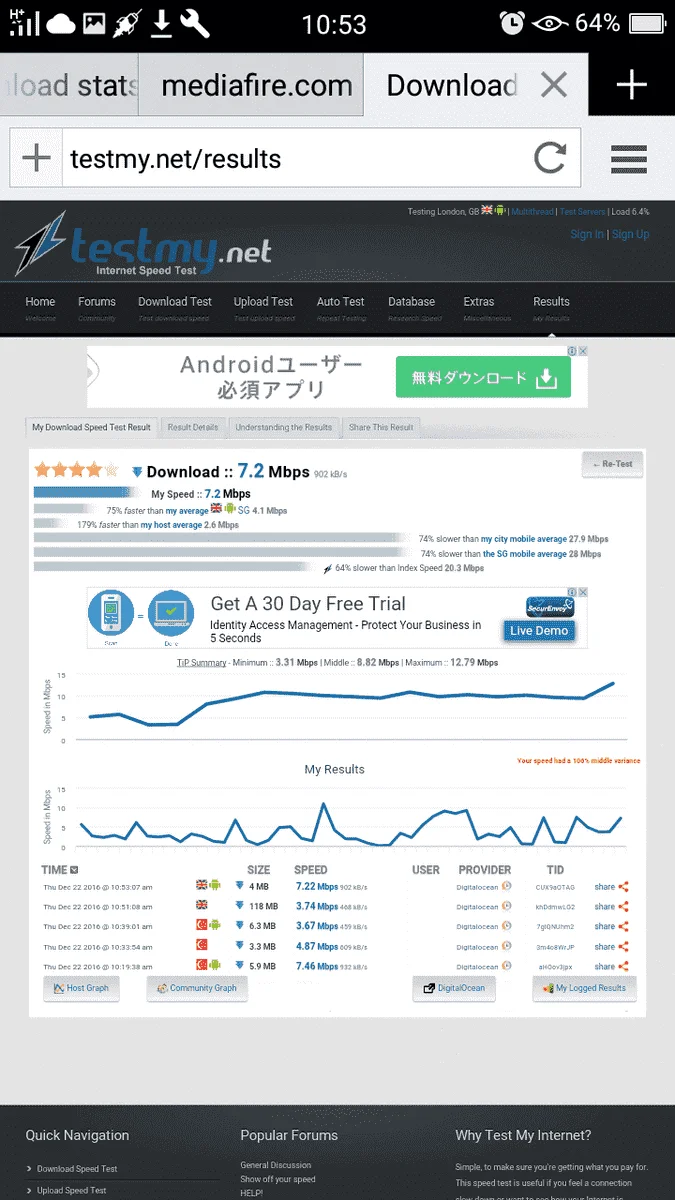Click the Sign Up link
Image resolution: width=675 pixels, height=1200 pixels.
[x=631, y=235]
